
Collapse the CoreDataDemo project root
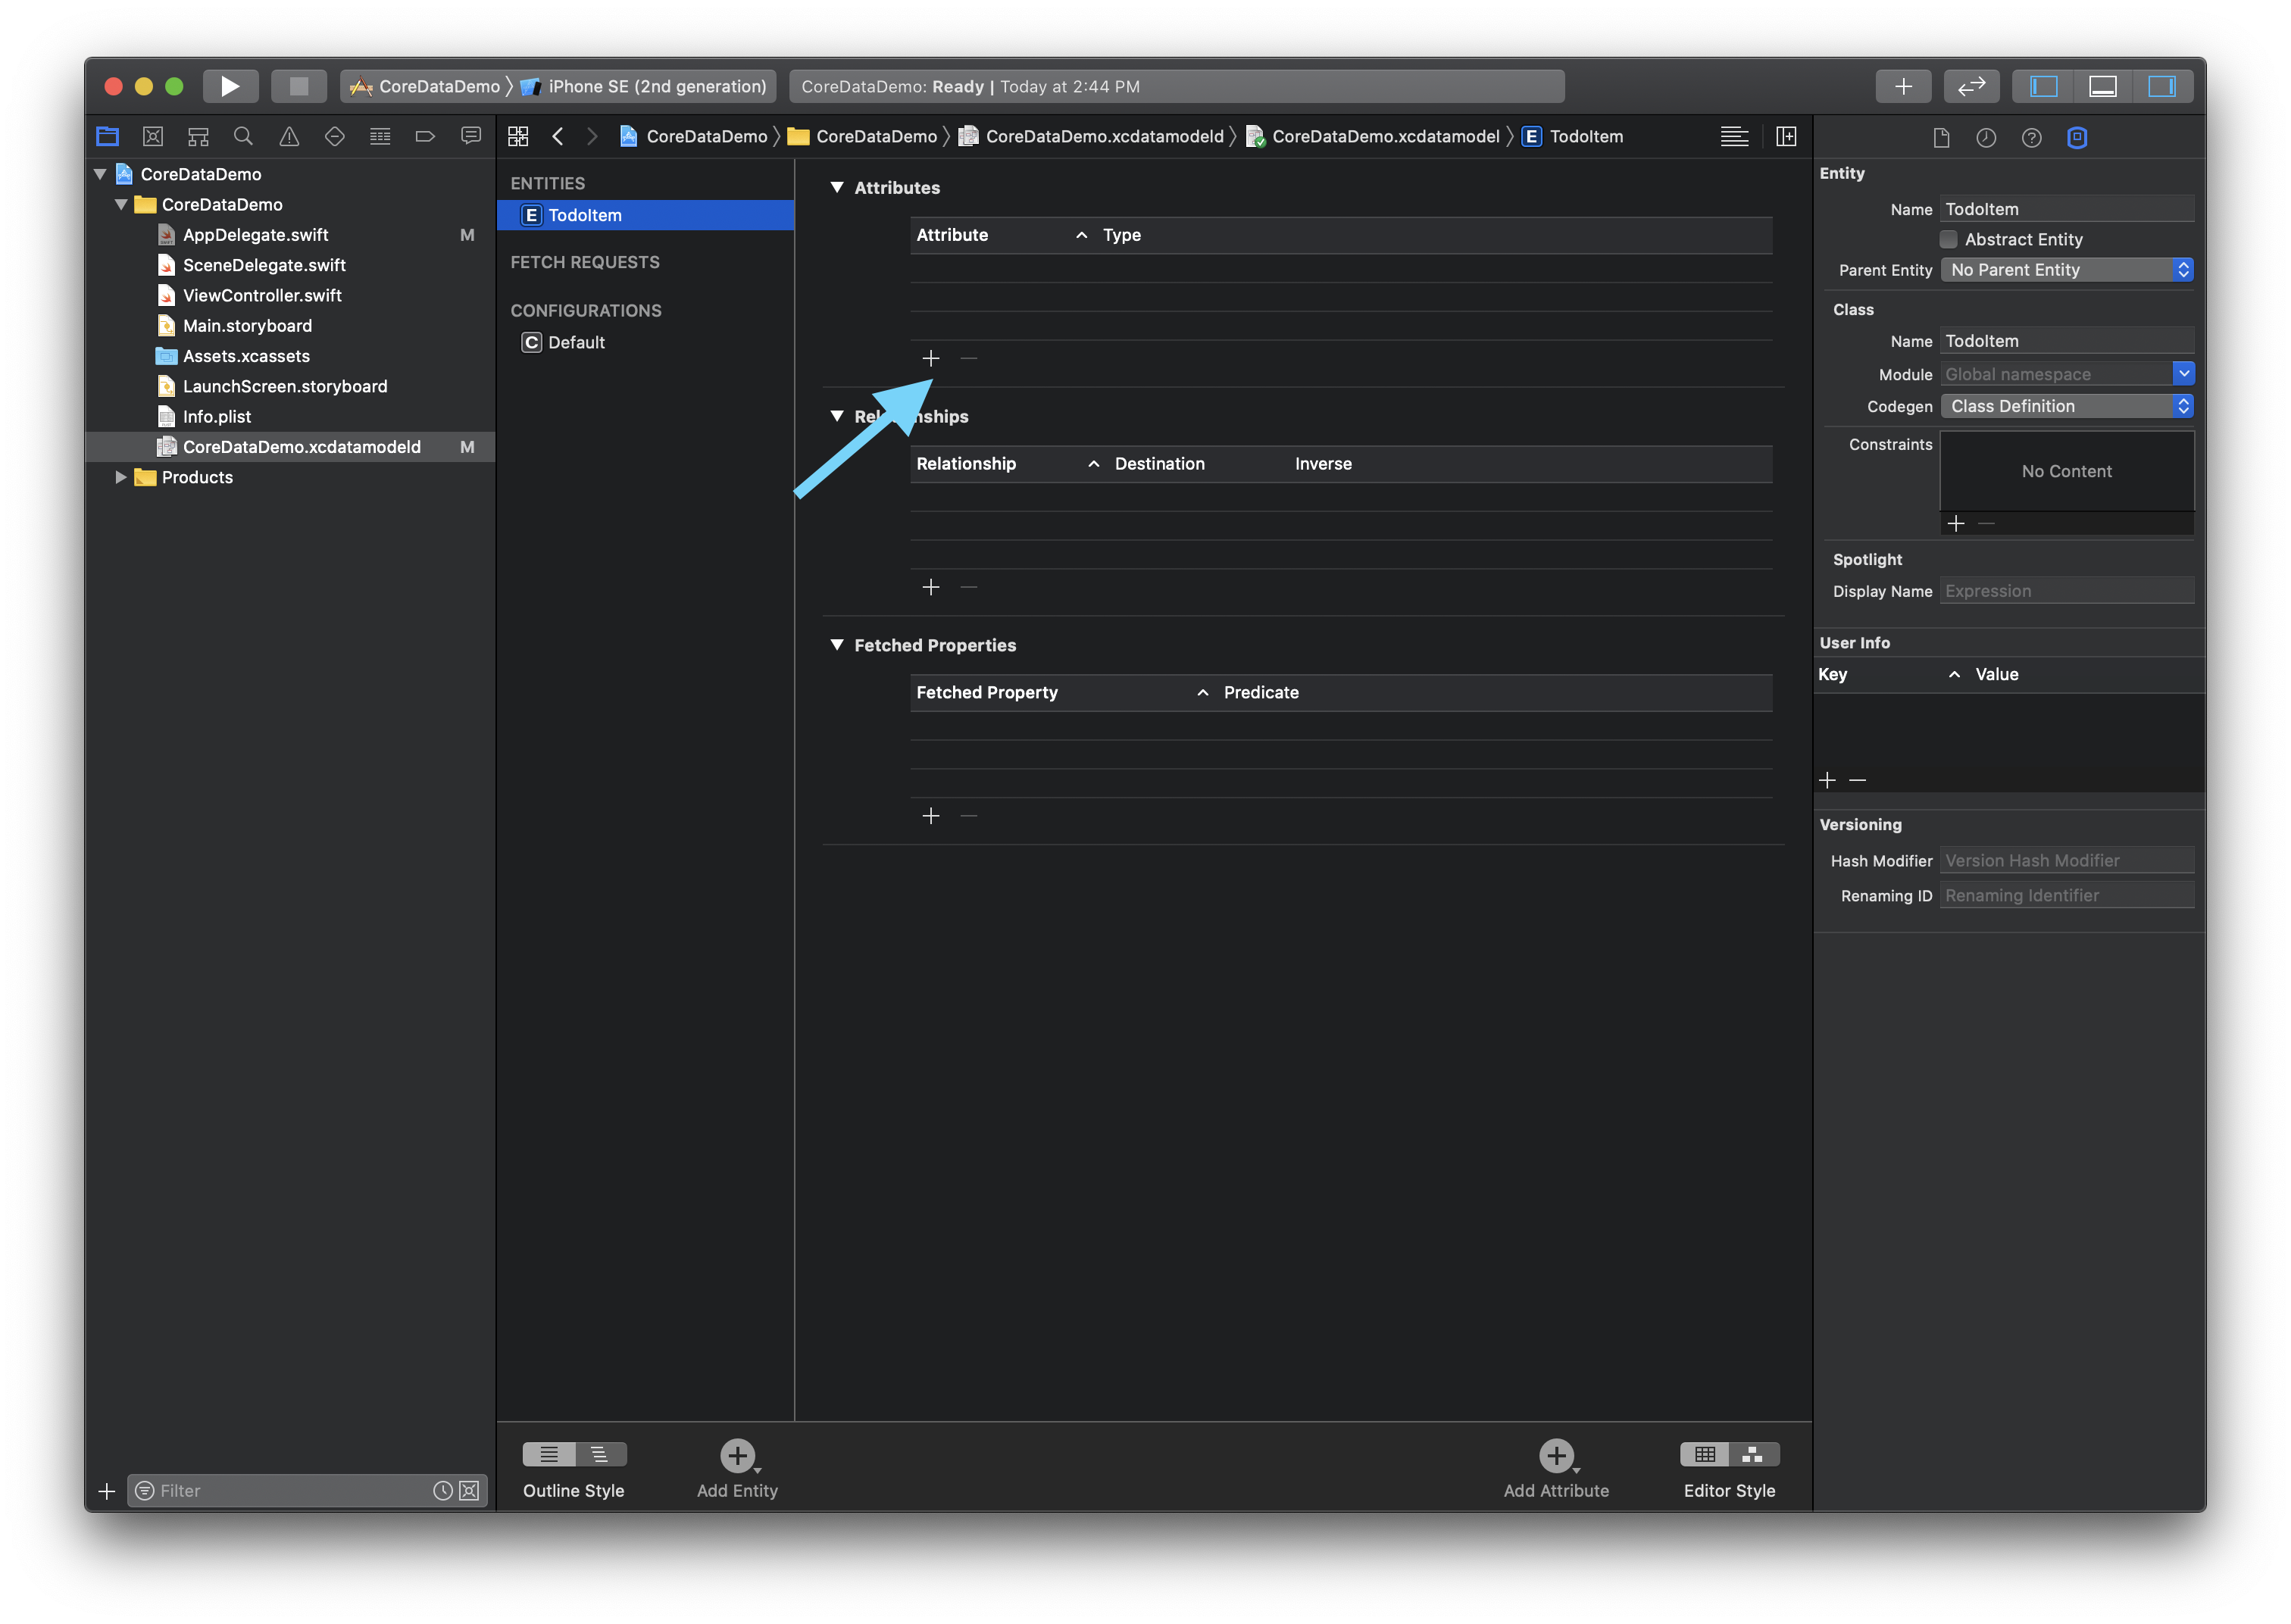click(100, 174)
